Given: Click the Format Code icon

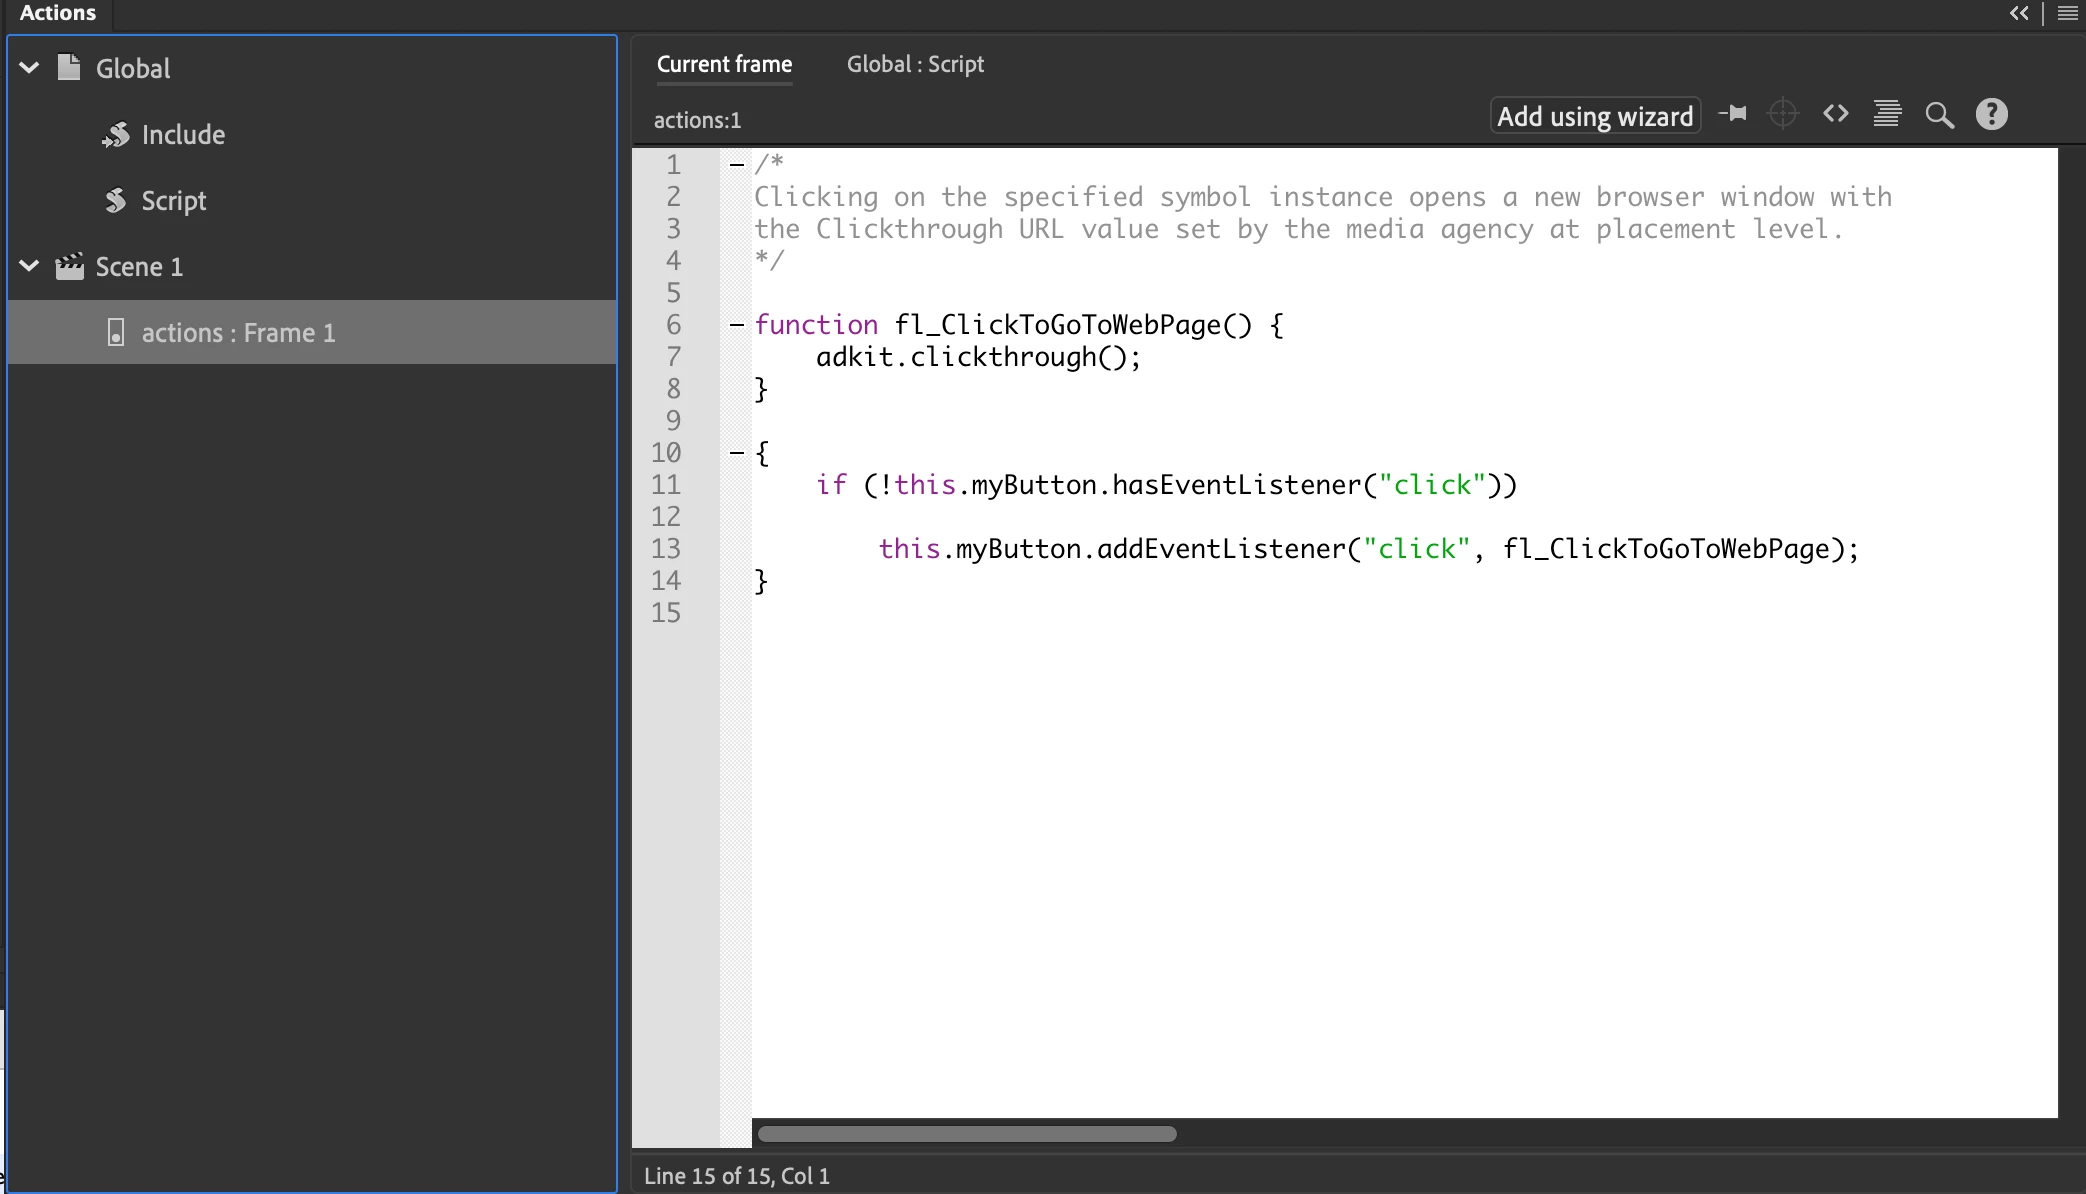Looking at the screenshot, I should point(1887,114).
